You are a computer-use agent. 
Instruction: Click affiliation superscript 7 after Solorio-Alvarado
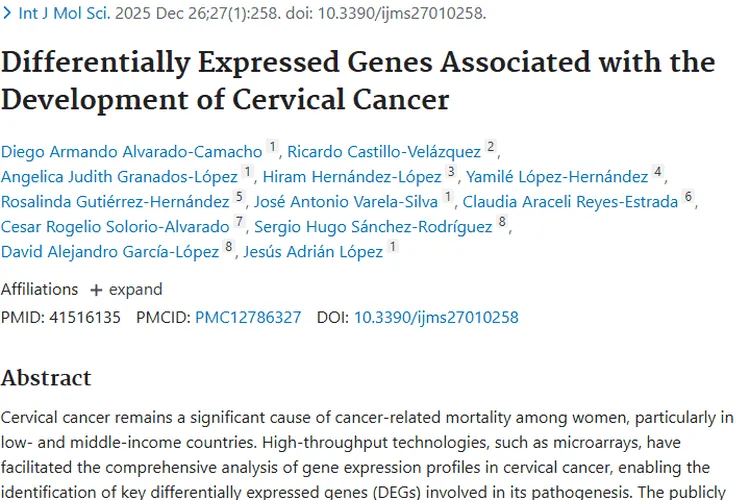239,223
